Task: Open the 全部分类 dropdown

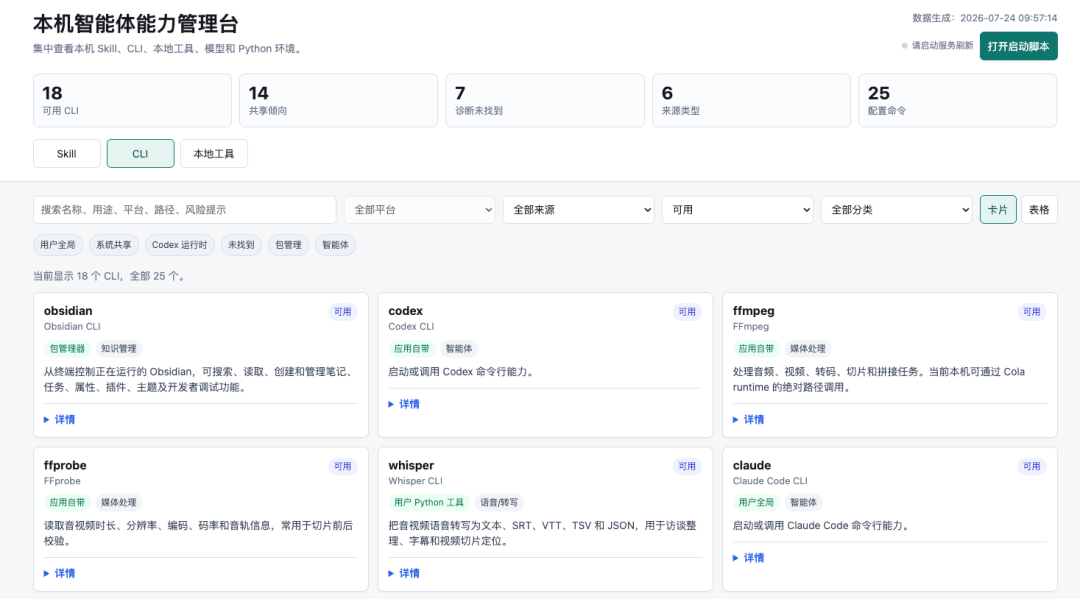Action: pos(896,209)
